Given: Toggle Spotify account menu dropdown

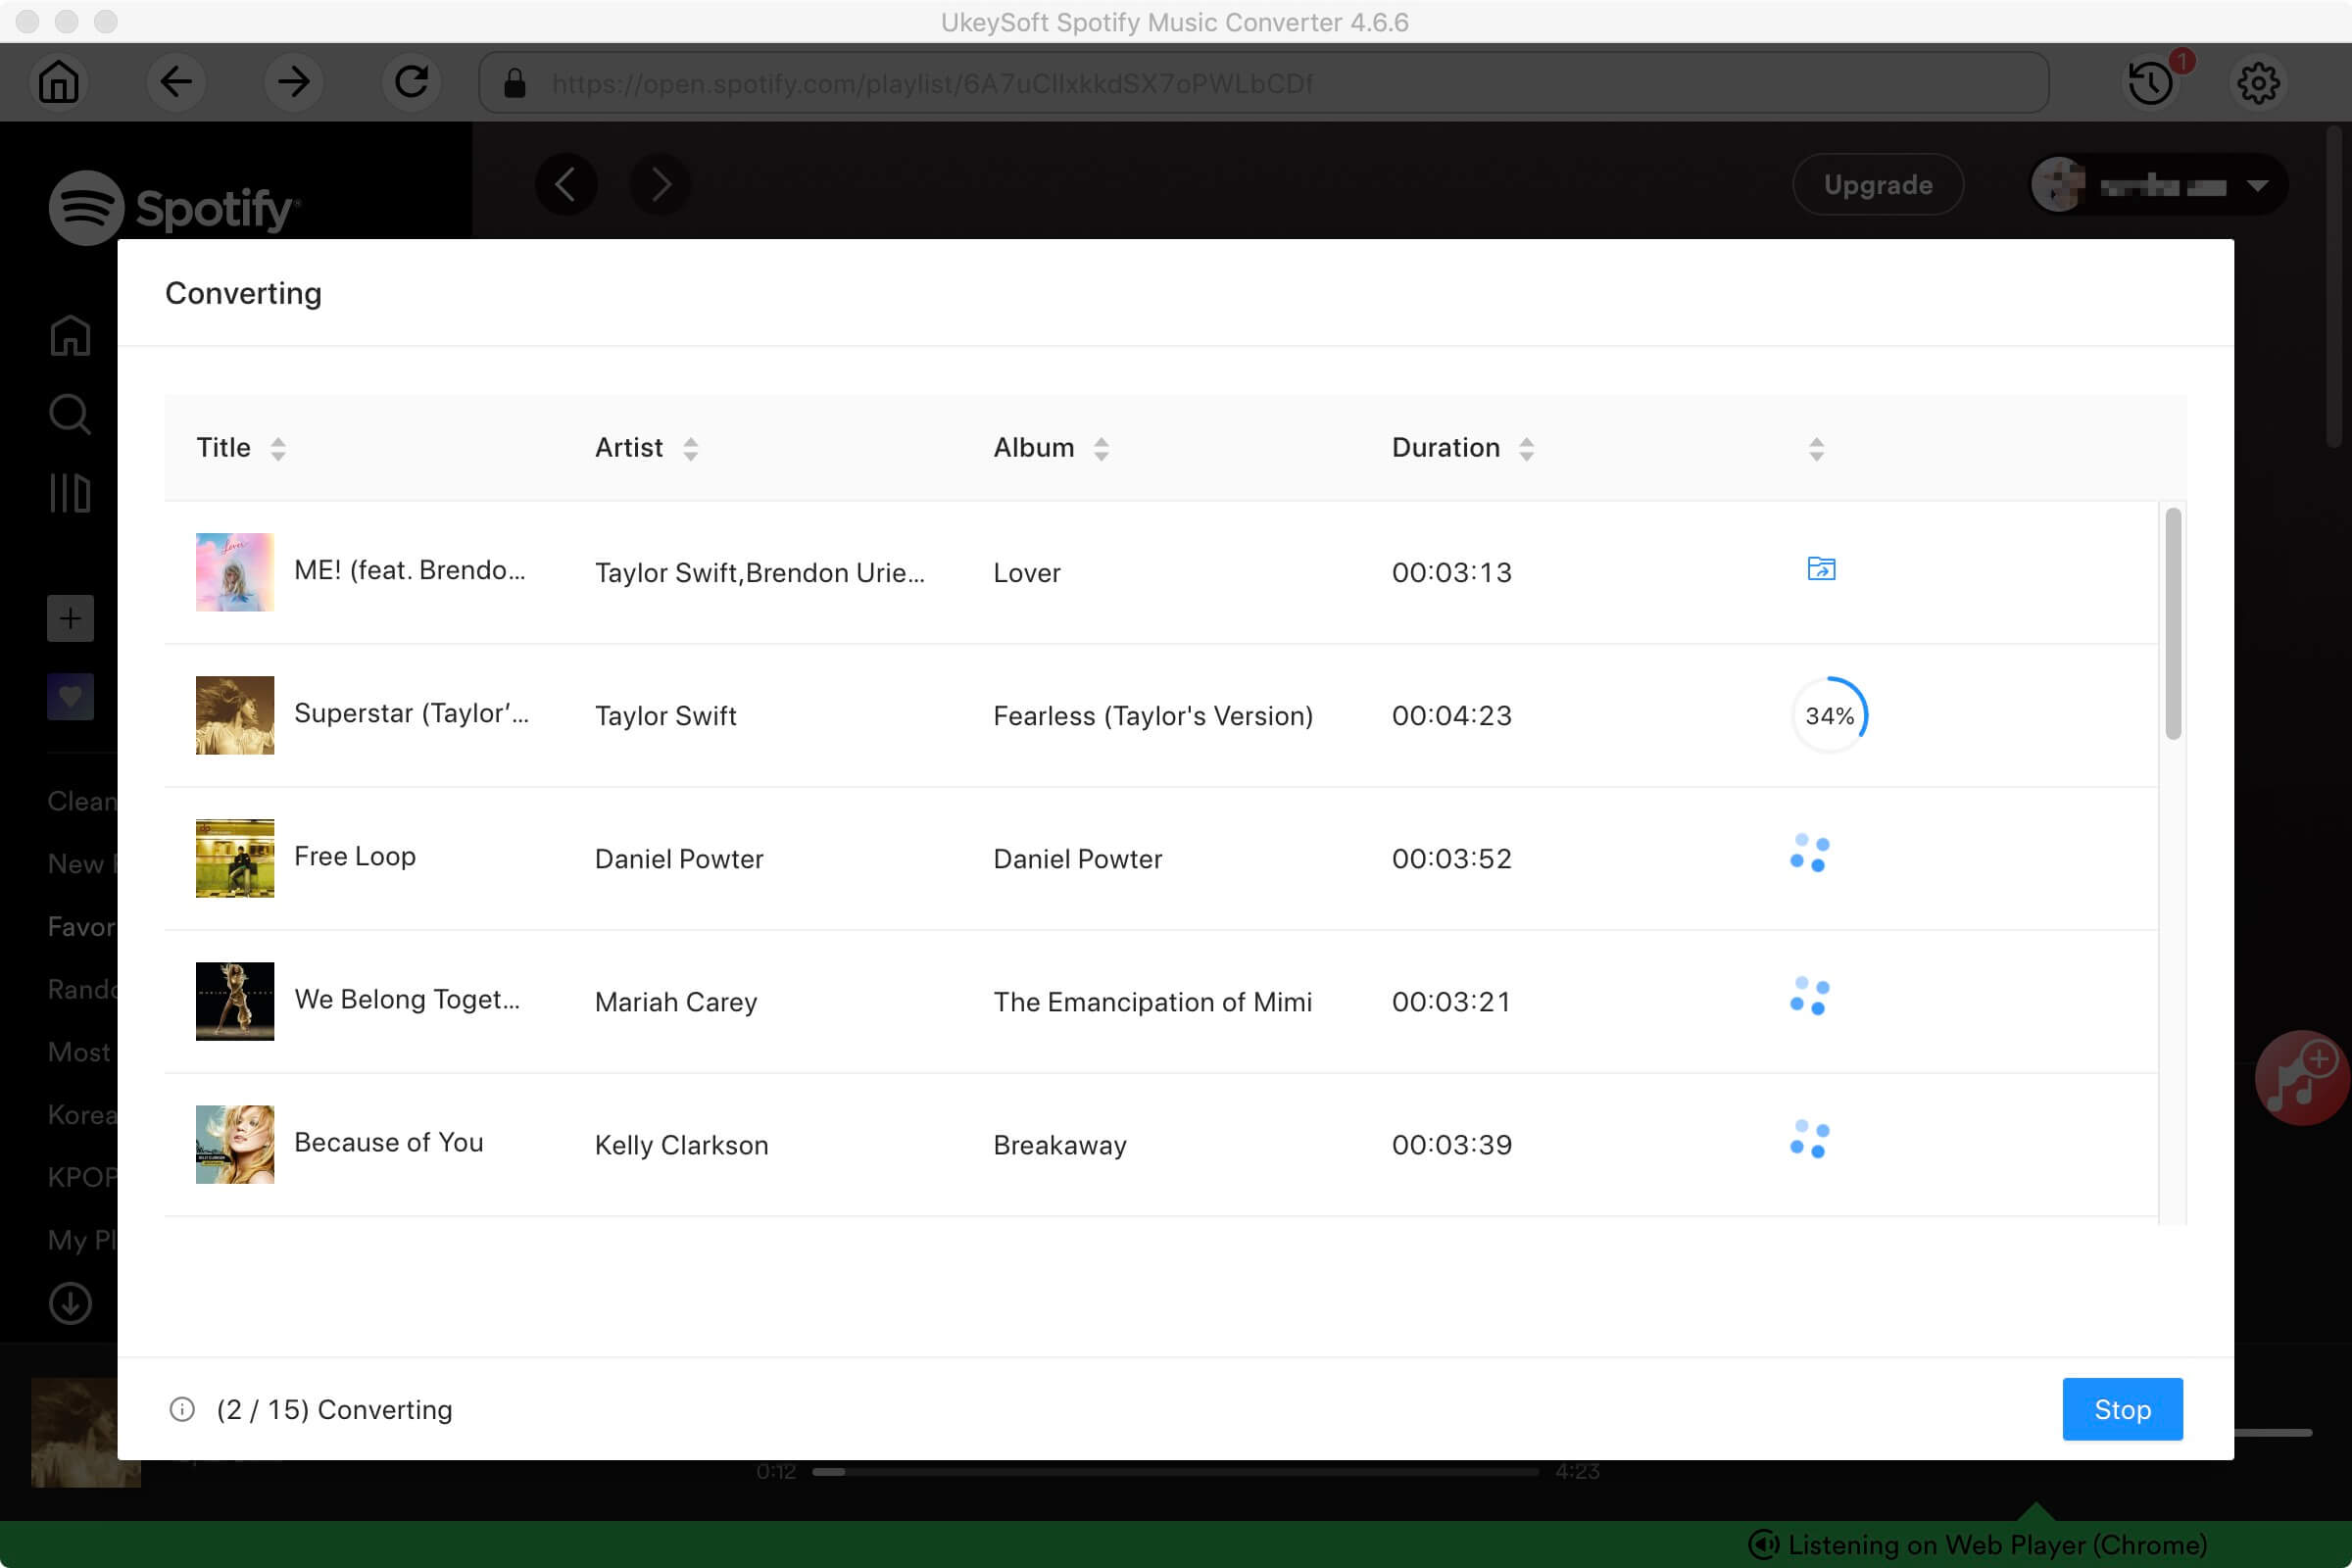Looking at the screenshot, I should (x=2259, y=184).
